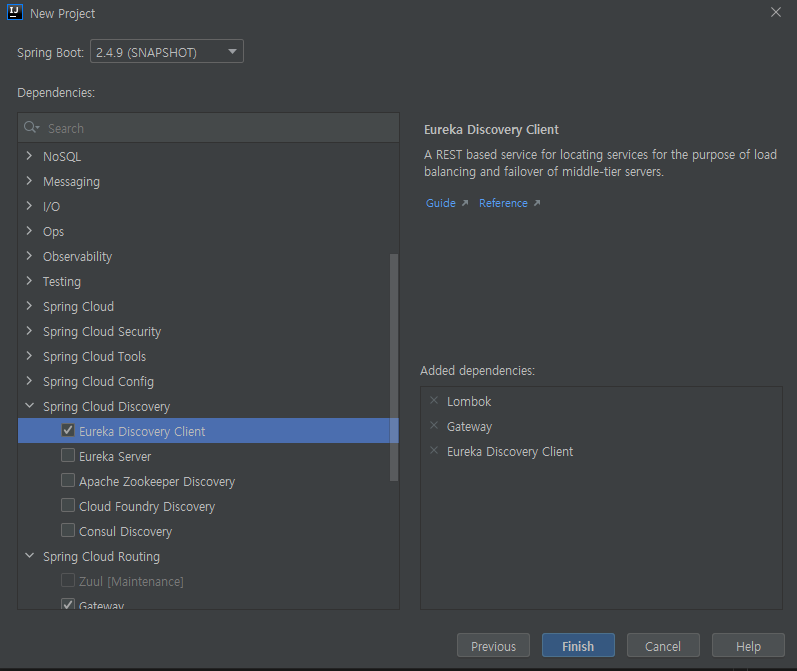Viewport: 797px width, 671px height.
Task: Select Observability tree label
Action: click(77, 256)
